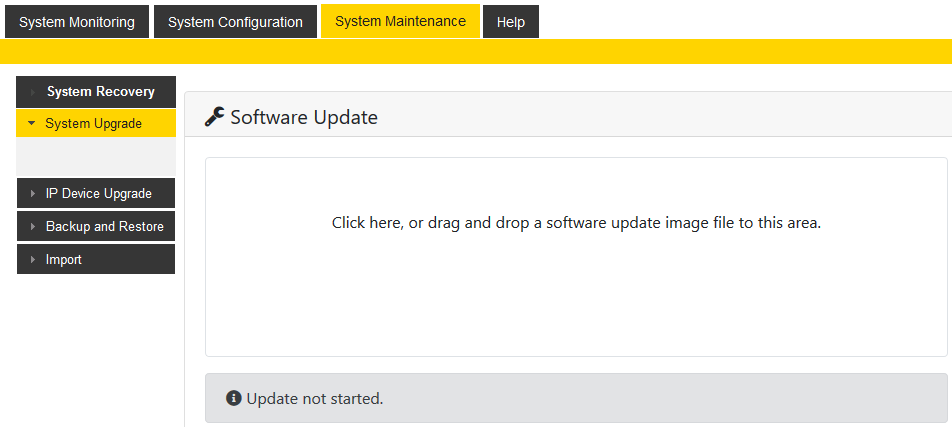Go to the Backup and Restore label
952x427 pixels.
pyautogui.click(x=105, y=227)
